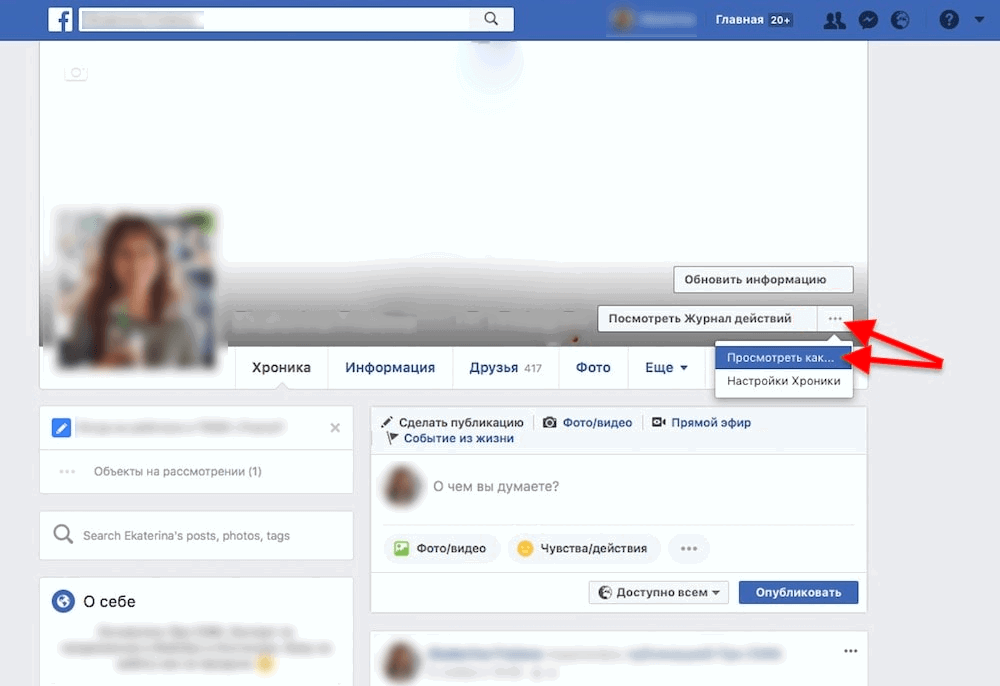
Task: Open the Еще dropdown on the profile tabs
Action: click(x=666, y=367)
